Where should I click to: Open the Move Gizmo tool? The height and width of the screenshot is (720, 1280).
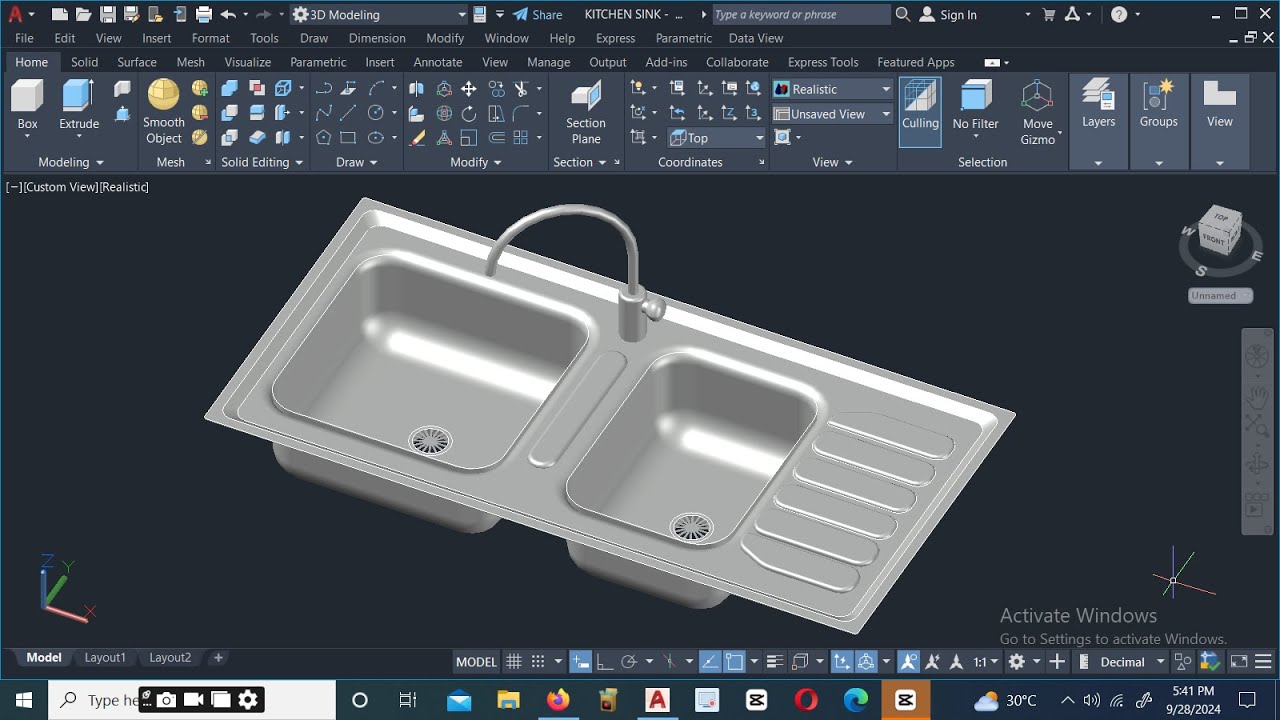coord(1037,113)
